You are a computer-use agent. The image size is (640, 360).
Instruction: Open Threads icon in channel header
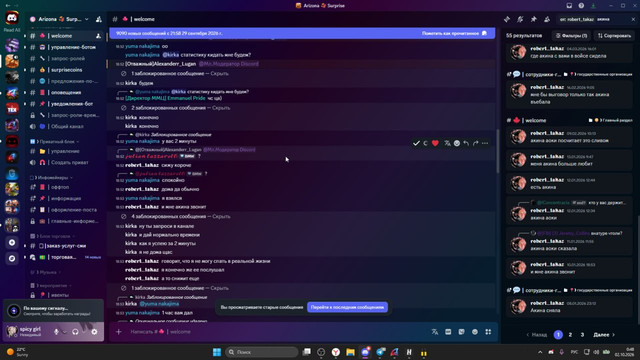[x=507, y=19]
